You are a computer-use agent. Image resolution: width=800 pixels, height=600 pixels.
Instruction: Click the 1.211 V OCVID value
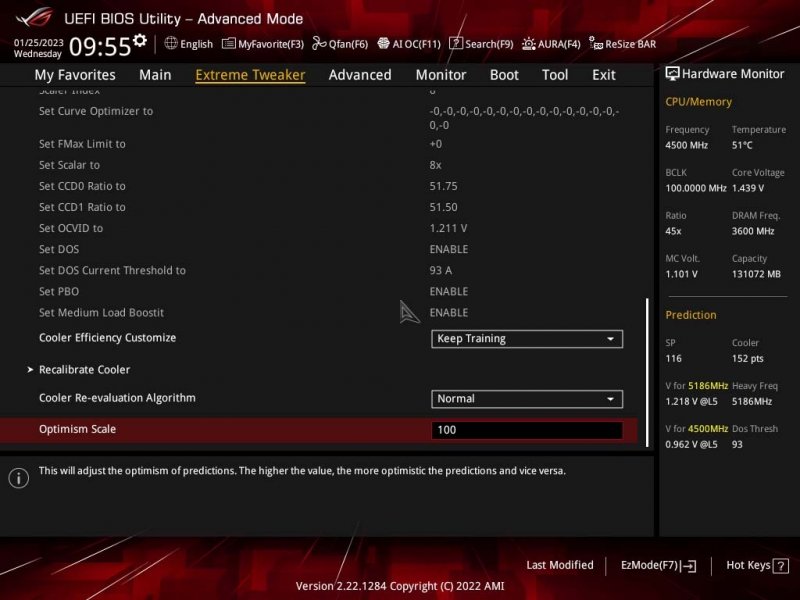pyautogui.click(x=448, y=229)
